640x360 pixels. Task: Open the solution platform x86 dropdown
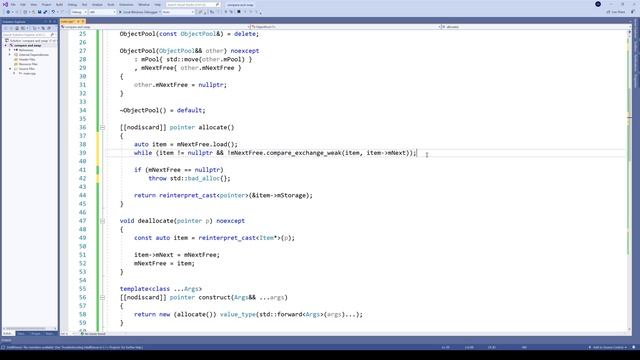pos(102,12)
